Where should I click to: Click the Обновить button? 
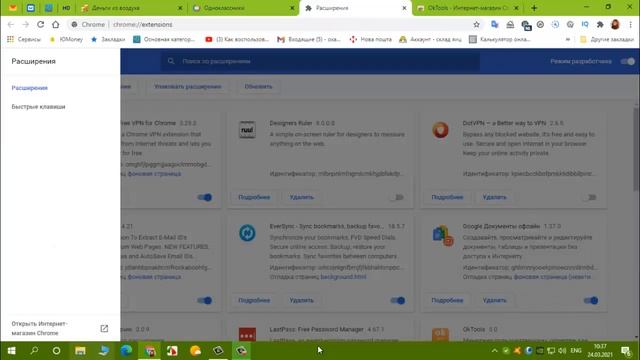258,87
